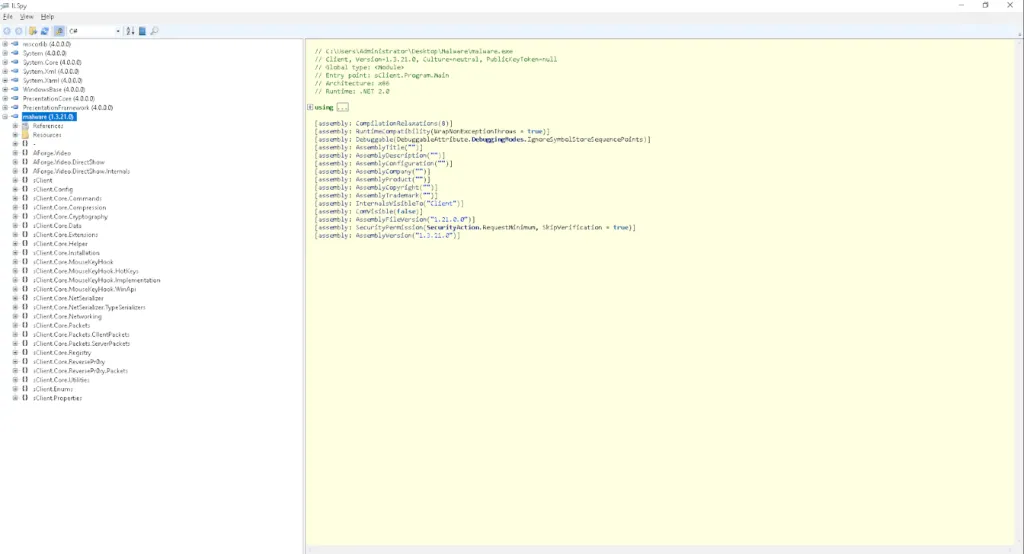Select xClient.Core.MouseKeyHook.WinApi namespace

click(x=85, y=289)
